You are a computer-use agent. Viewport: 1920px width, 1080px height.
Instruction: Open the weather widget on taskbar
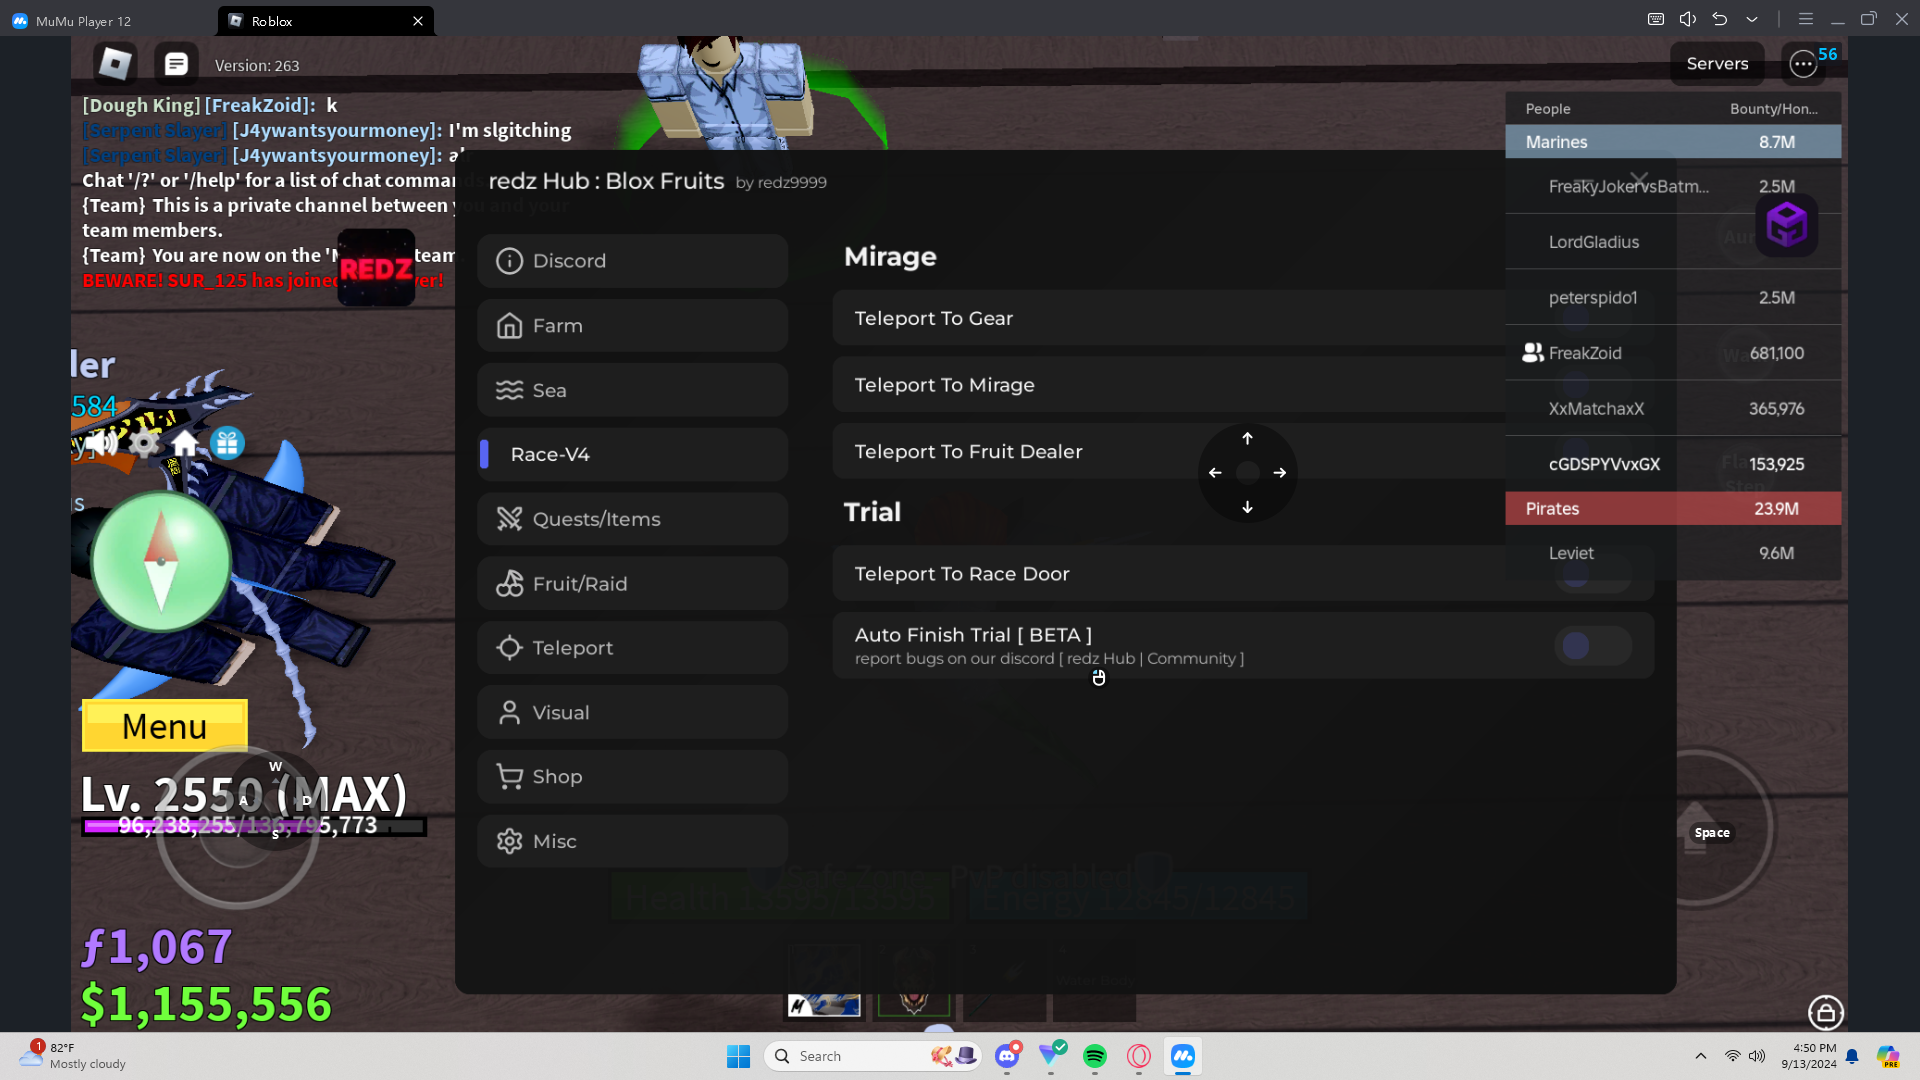tap(73, 1056)
